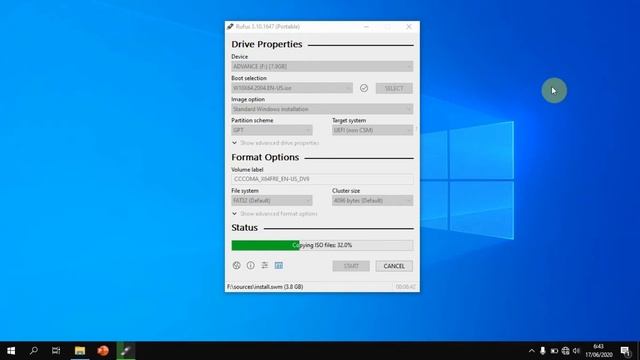The image size is (640, 360).
Task: Open File Explorer from taskbar
Action: (x=80, y=351)
